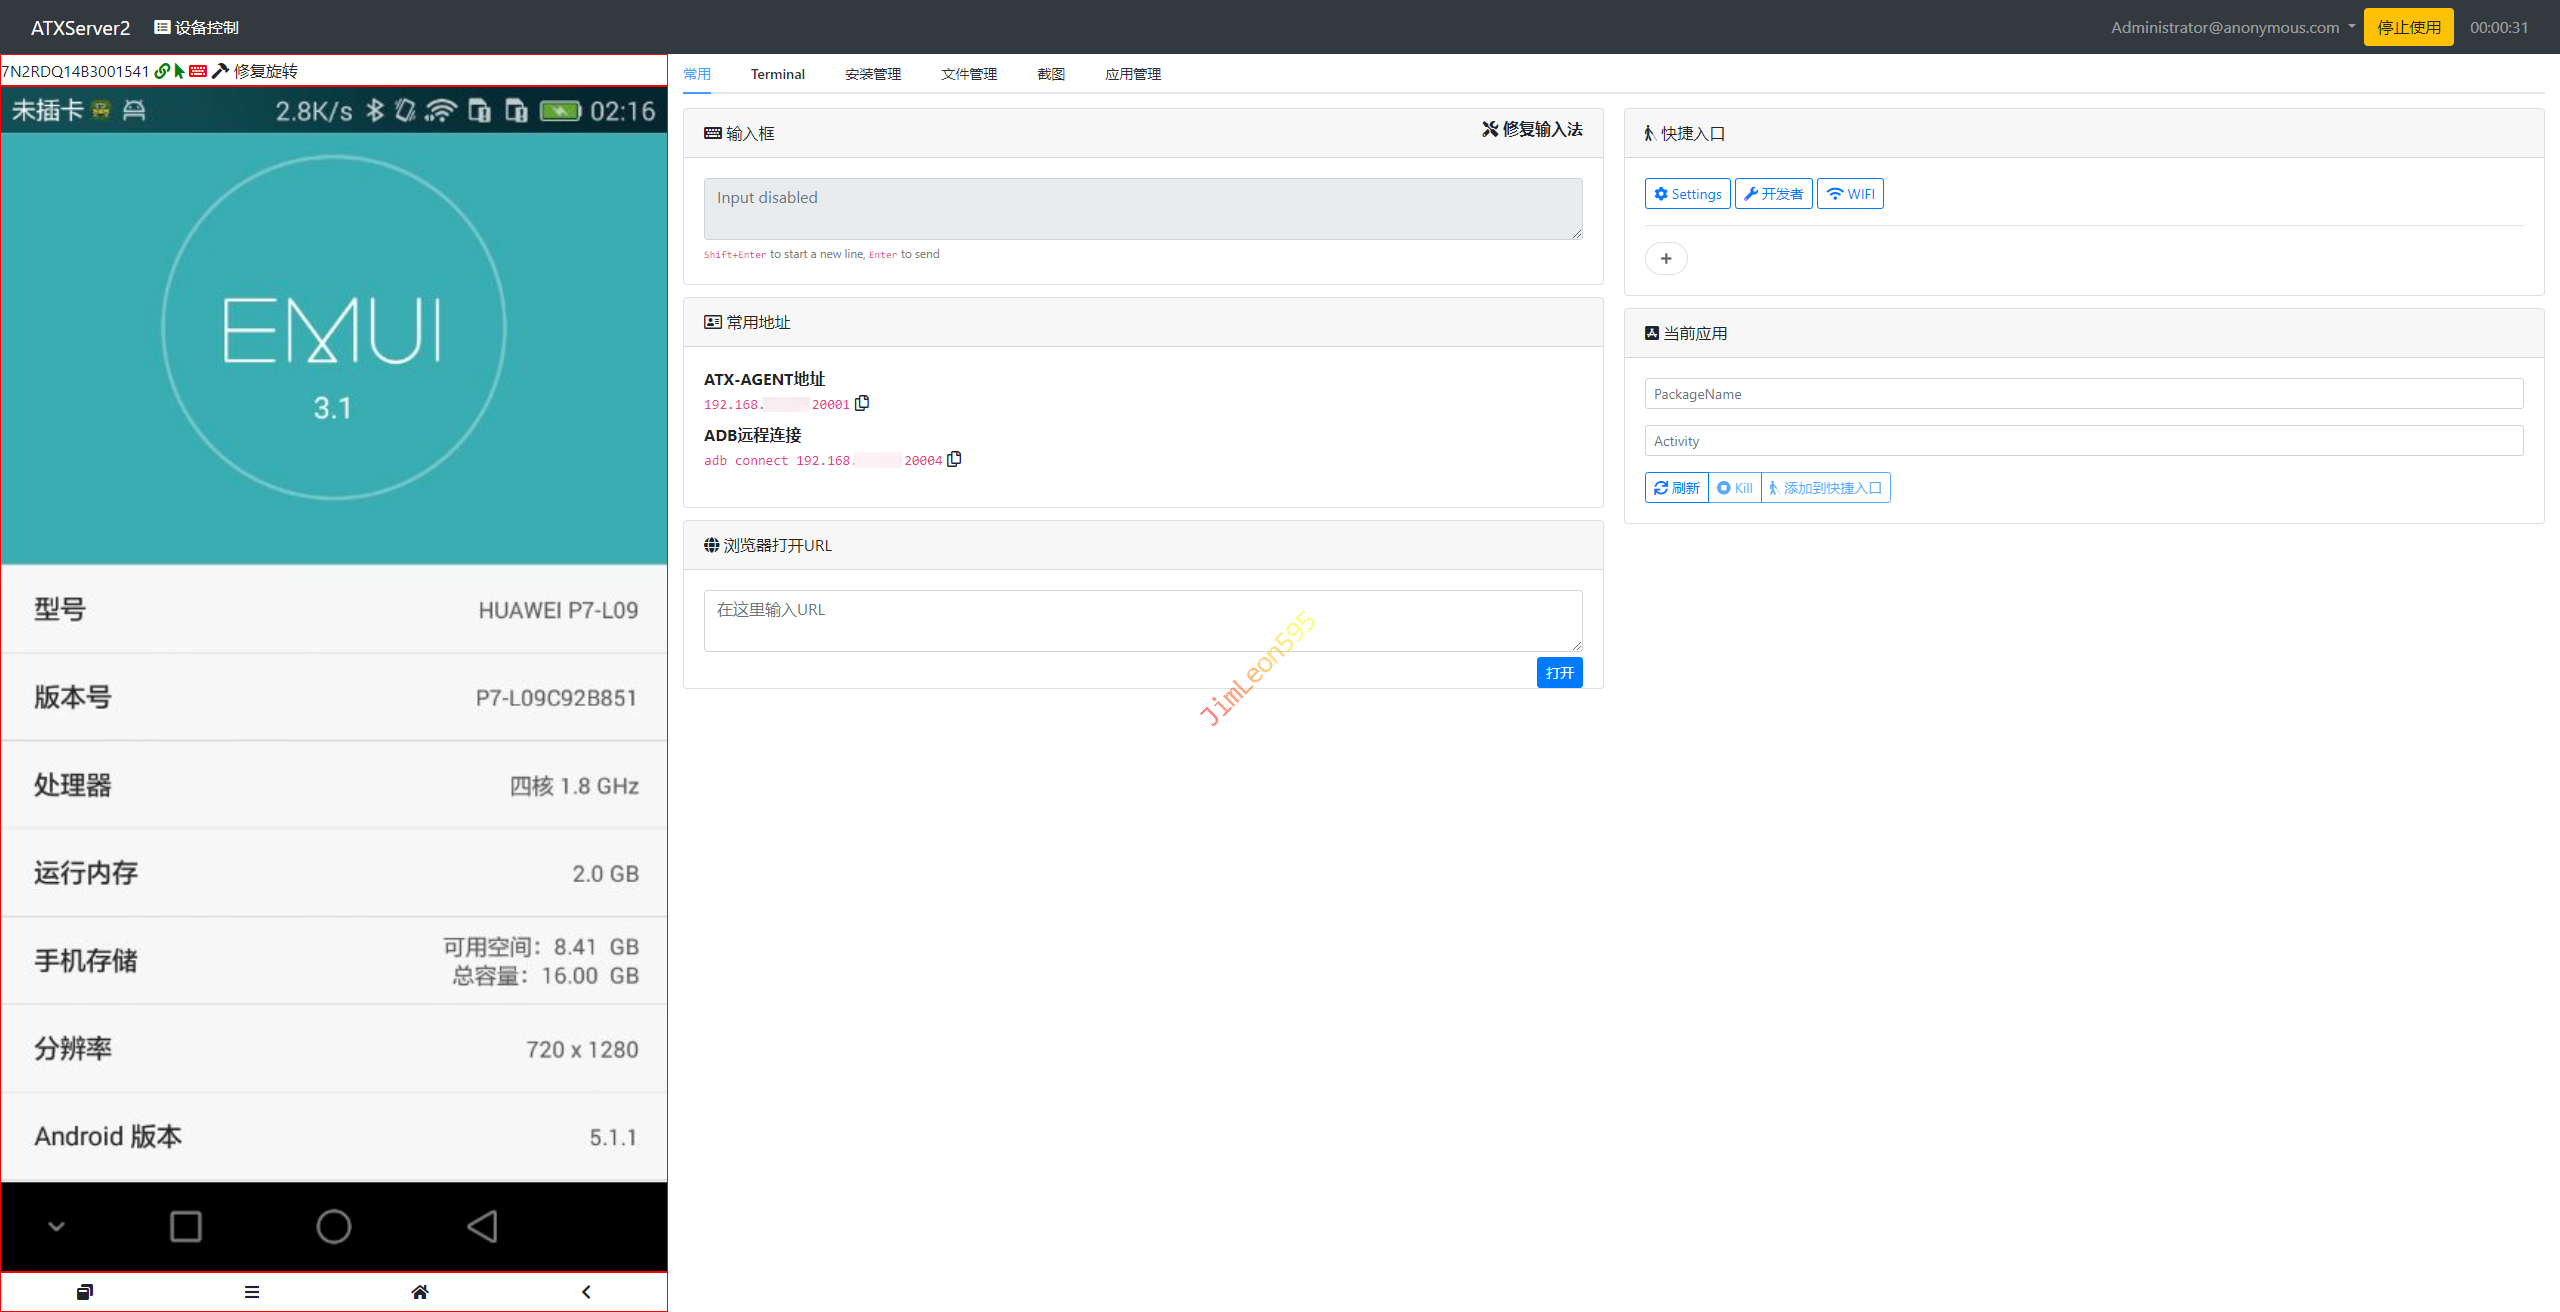This screenshot has height=1312, width=2560.
Task: Open the Administrator account dropdown
Action: coord(2233,27)
